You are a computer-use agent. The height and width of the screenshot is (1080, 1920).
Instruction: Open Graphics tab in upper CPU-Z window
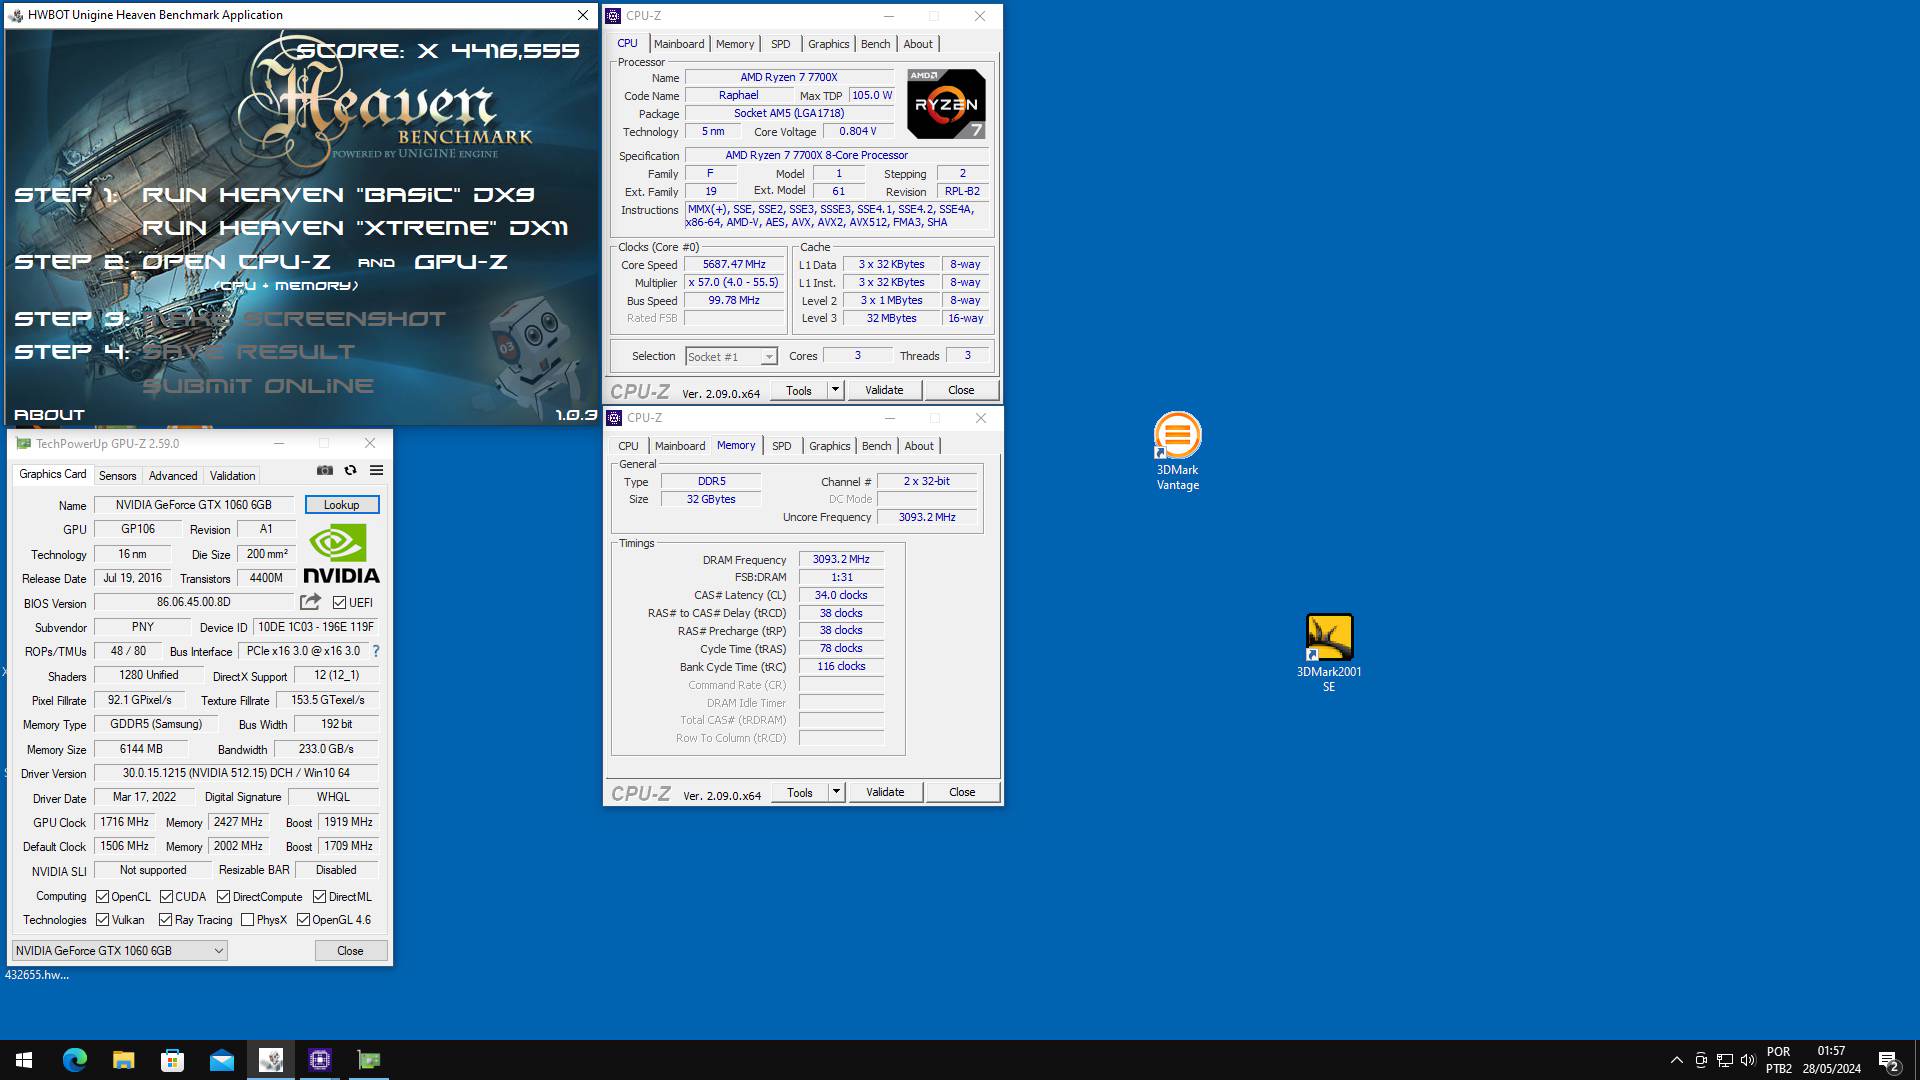click(829, 44)
